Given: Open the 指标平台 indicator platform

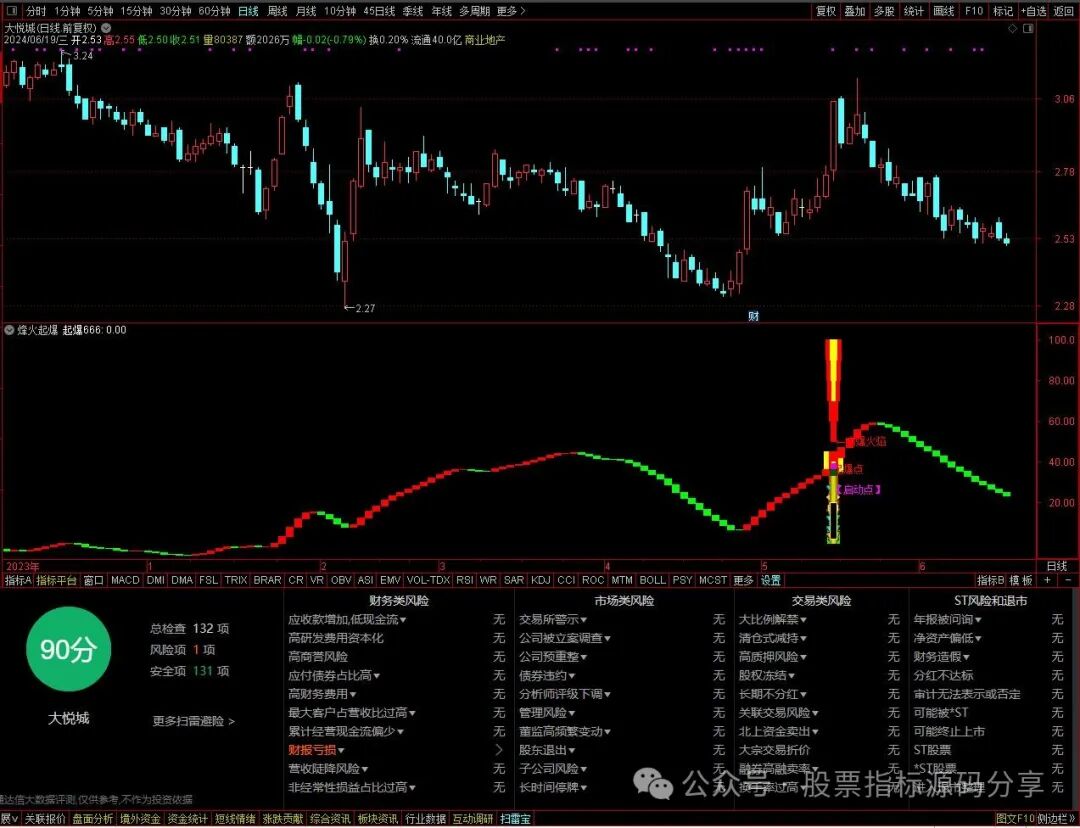Looking at the screenshot, I should pyautogui.click(x=57, y=580).
